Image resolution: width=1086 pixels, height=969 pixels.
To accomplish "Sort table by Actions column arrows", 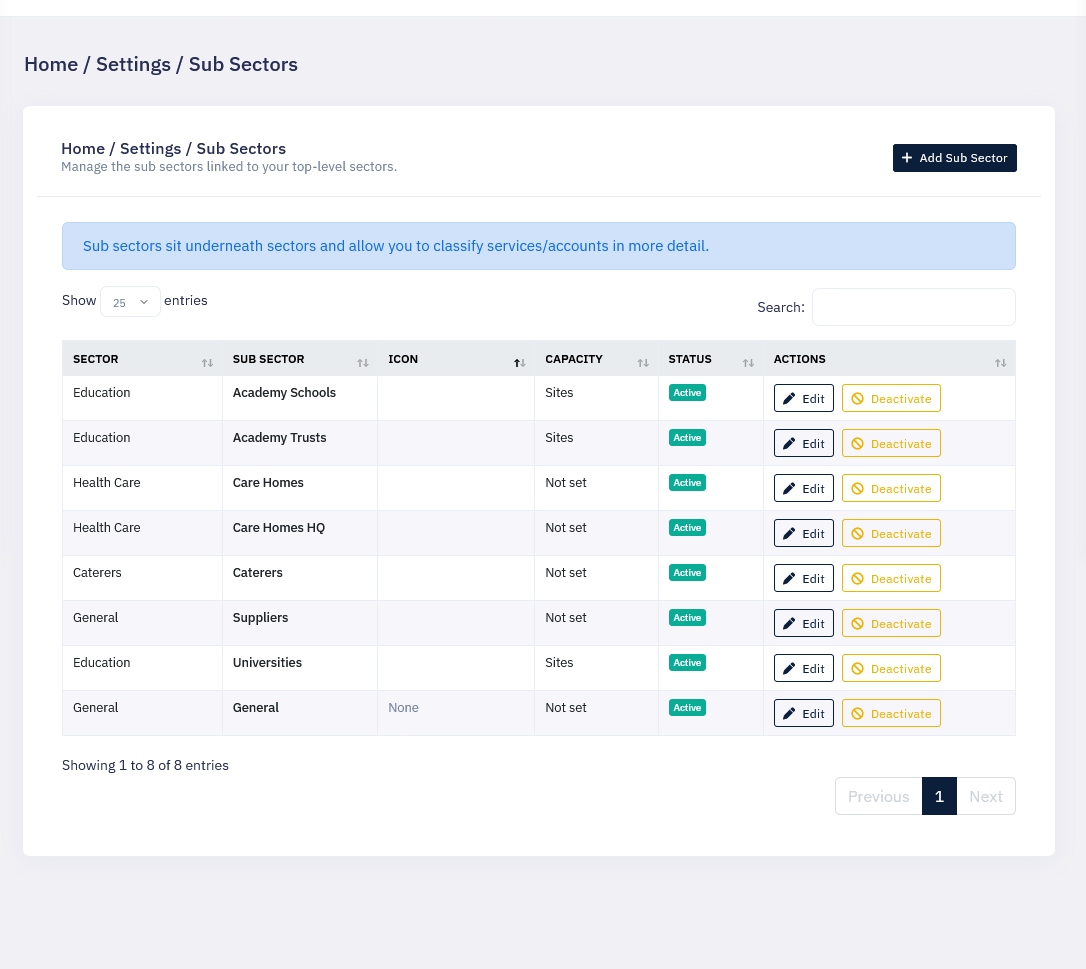I will [x=1000, y=363].
